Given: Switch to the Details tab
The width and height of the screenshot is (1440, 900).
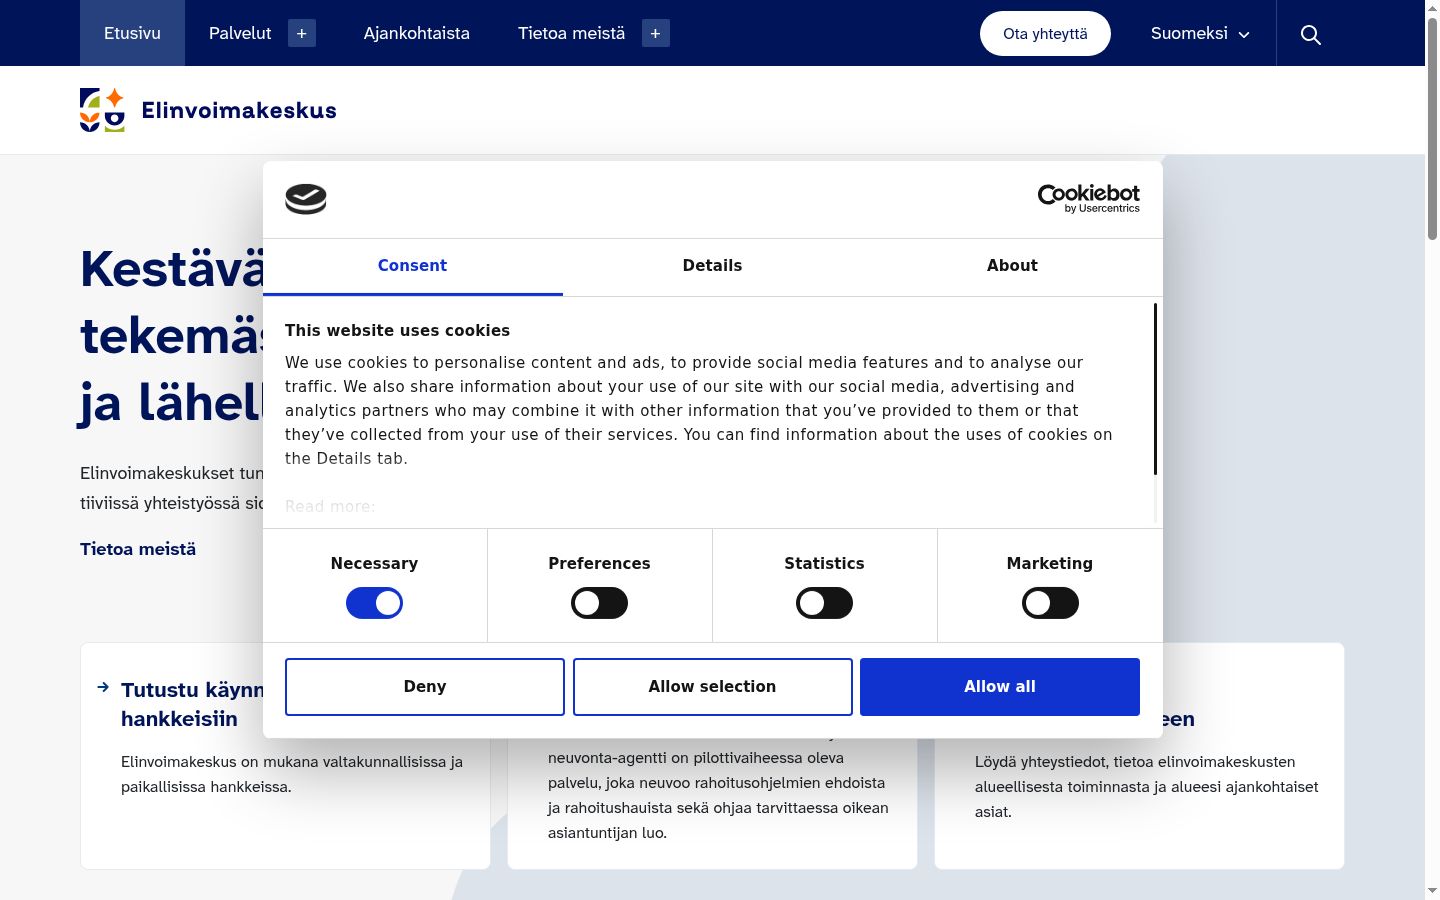Looking at the screenshot, I should coord(712,266).
